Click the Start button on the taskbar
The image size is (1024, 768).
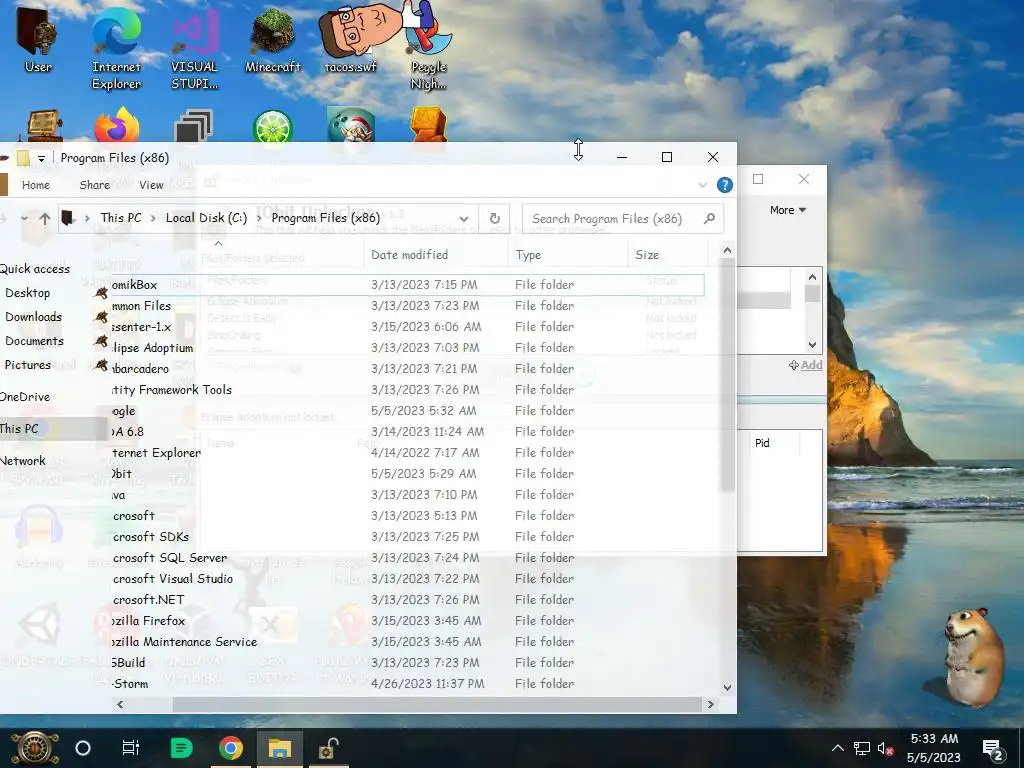[x=34, y=748]
